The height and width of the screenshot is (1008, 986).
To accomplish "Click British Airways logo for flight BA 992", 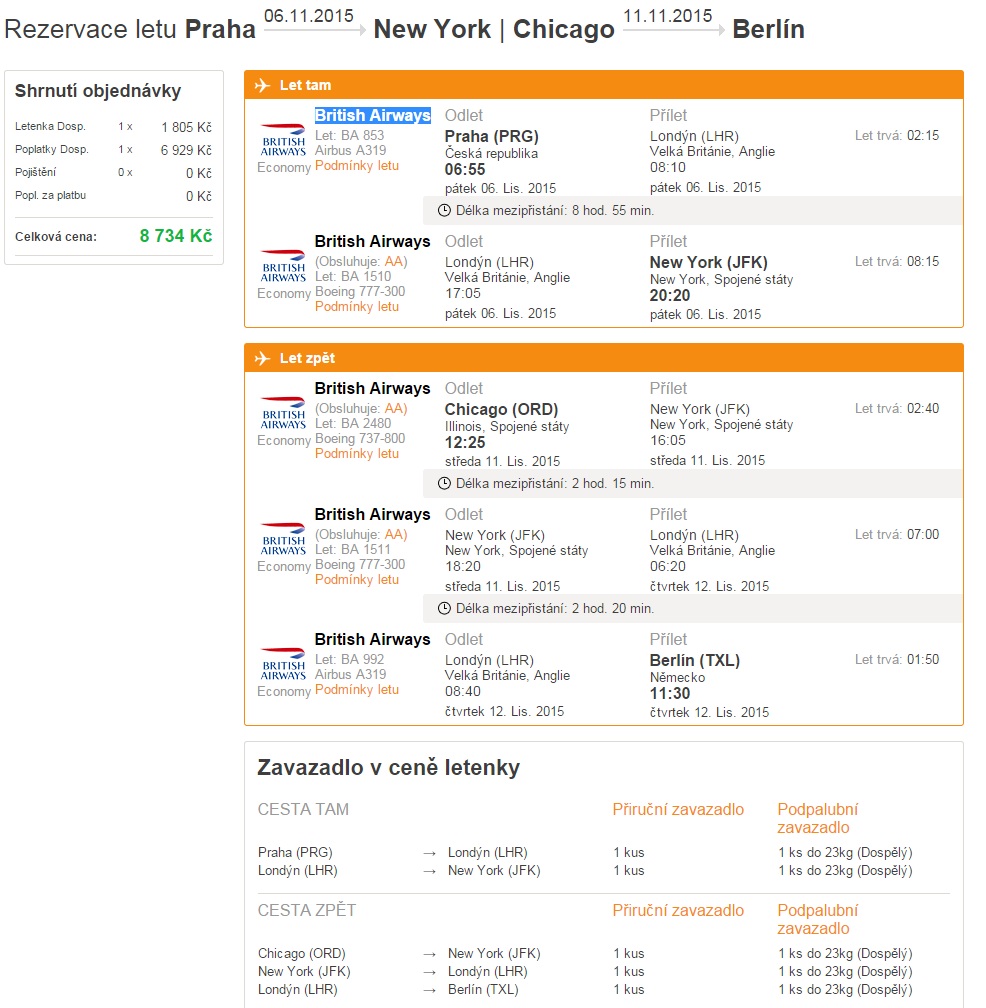I will [283, 664].
